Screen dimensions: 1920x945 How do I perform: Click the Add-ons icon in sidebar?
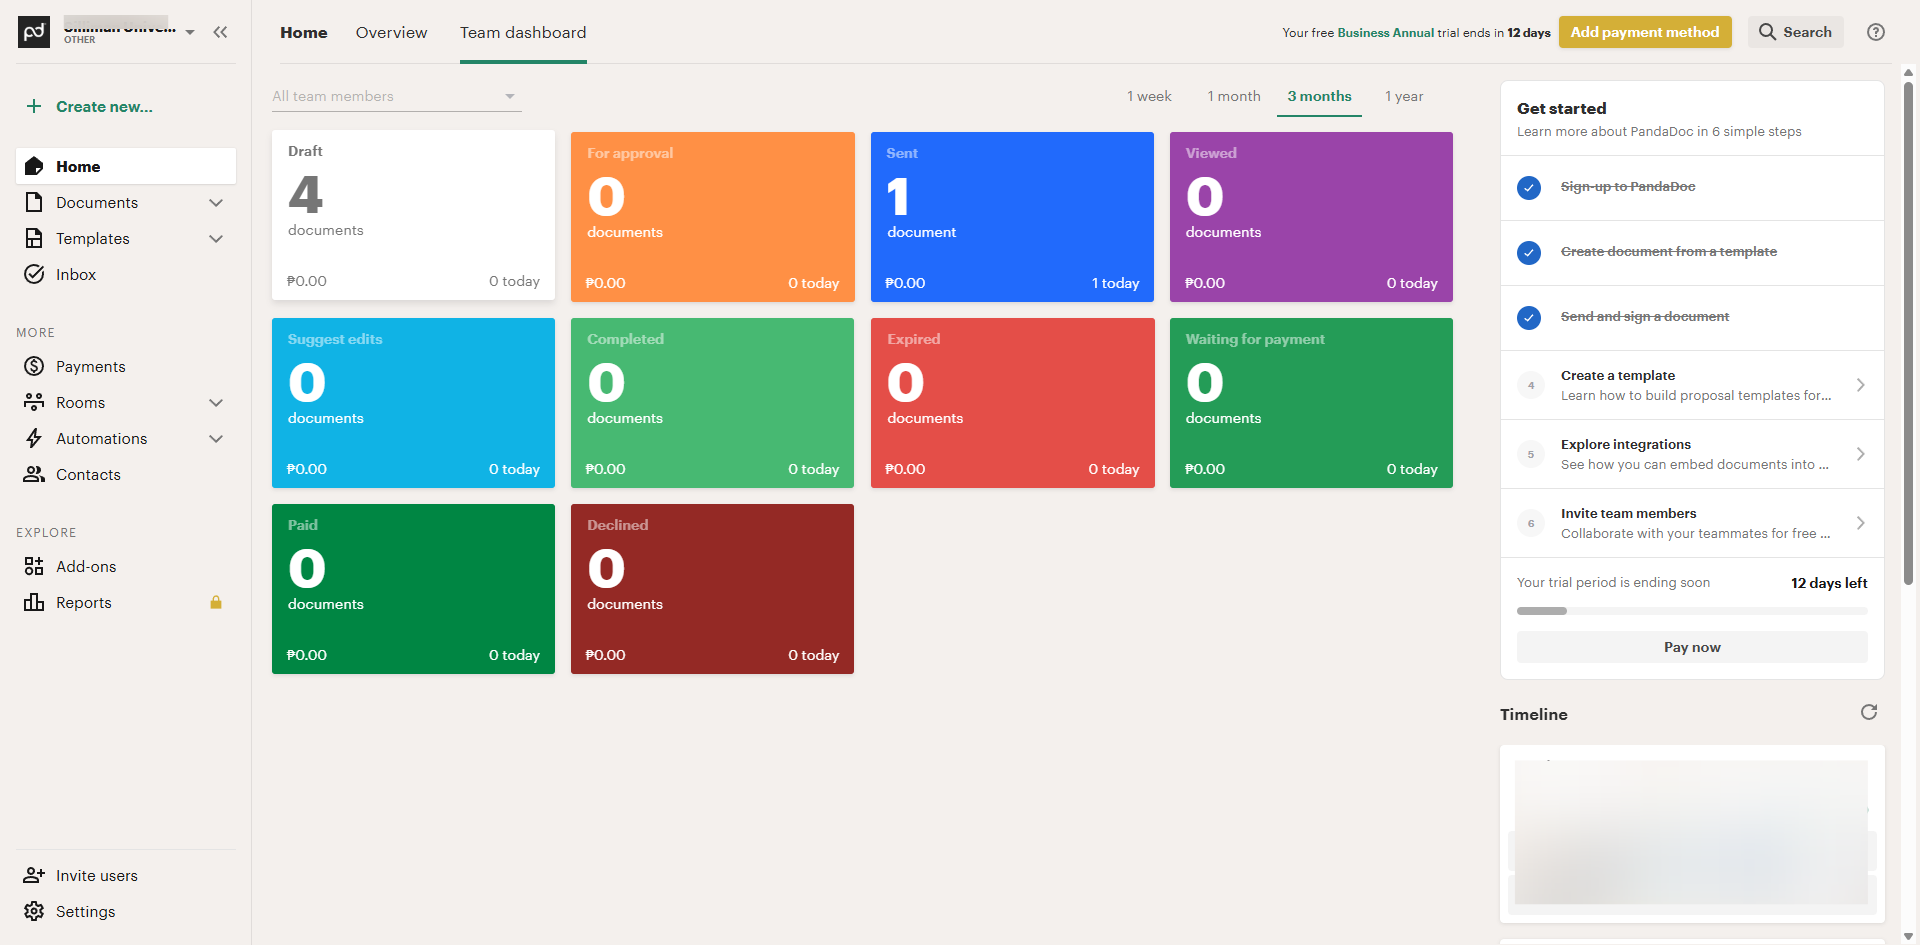[34, 567]
